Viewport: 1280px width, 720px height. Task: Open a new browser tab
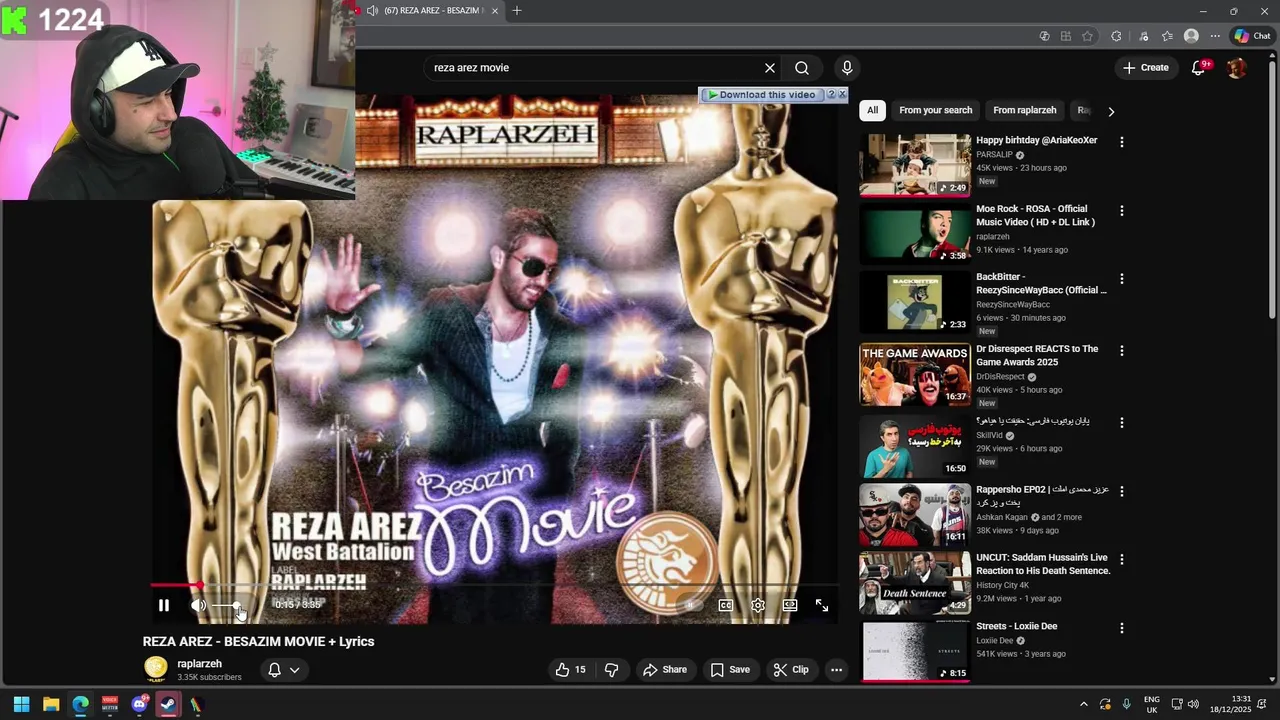click(517, 11)
